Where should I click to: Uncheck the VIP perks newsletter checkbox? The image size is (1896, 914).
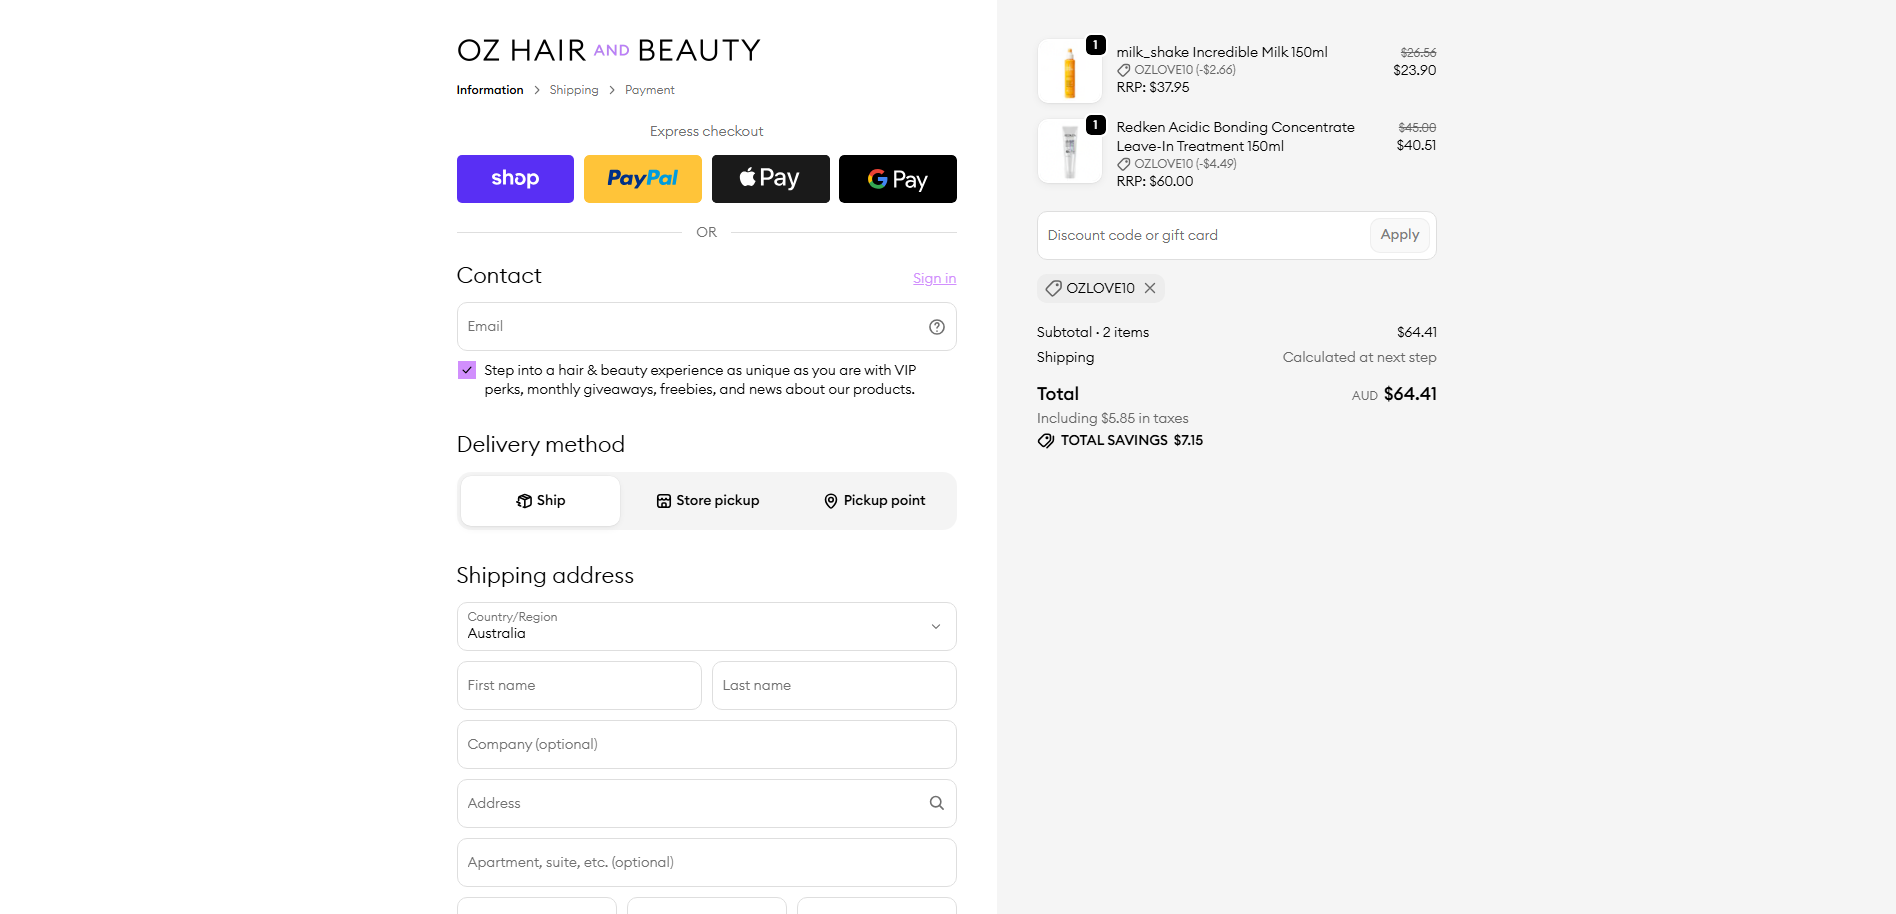467,370
